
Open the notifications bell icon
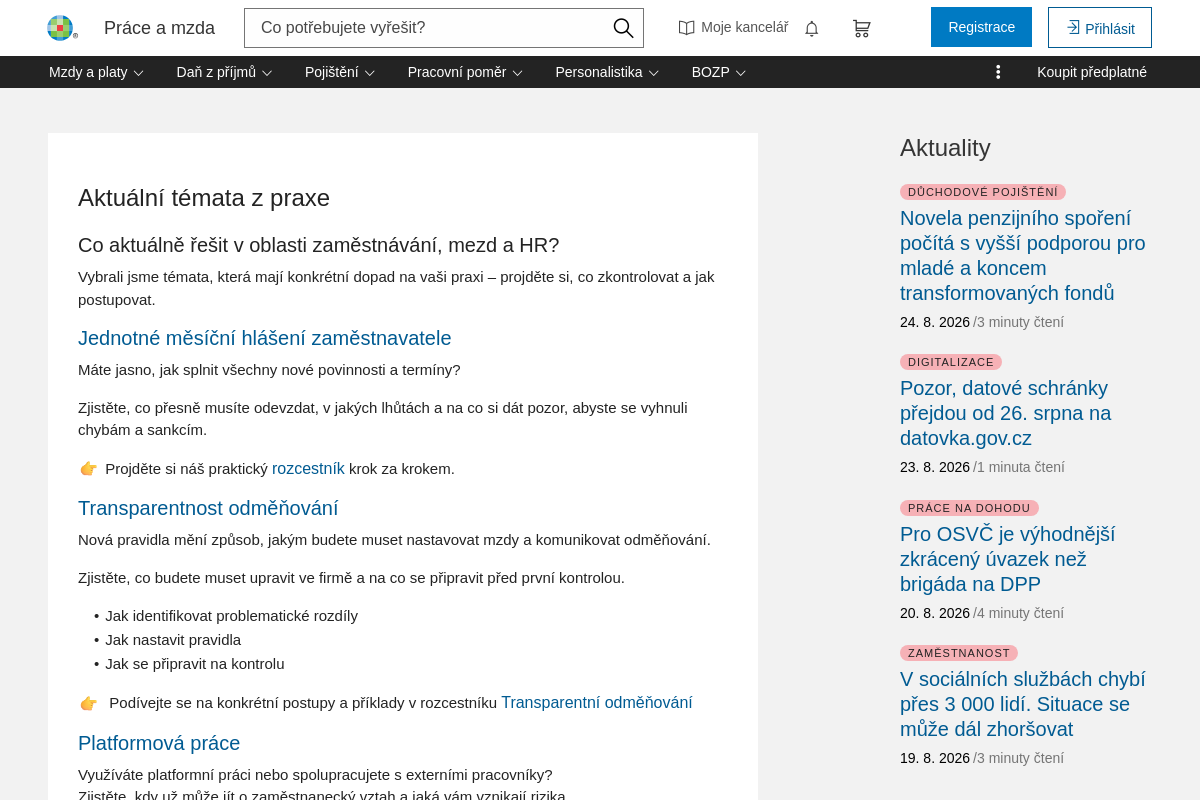812,29
